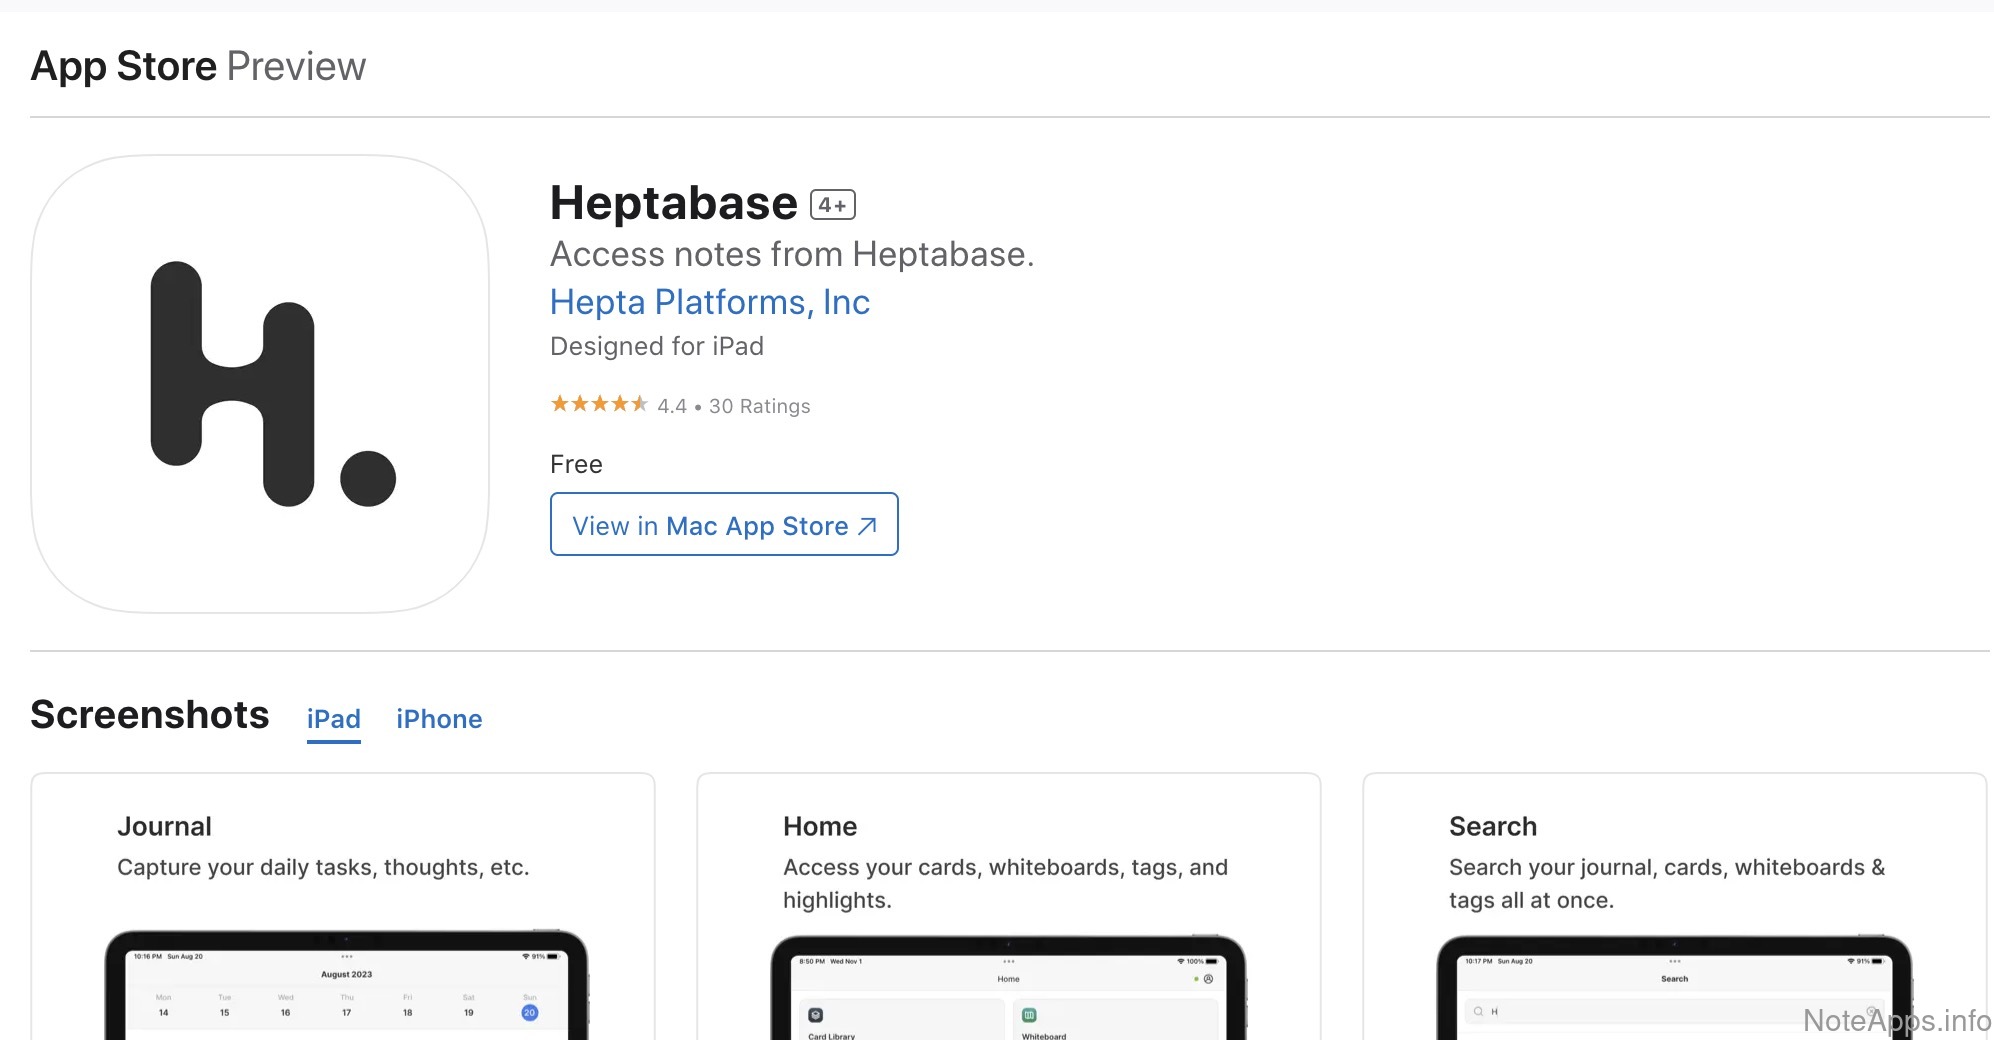Open the Hepta Platforms, Inc developer link
Image resolution: width=1994 pixels, height=1040 pixels.
tap(709, 302)
